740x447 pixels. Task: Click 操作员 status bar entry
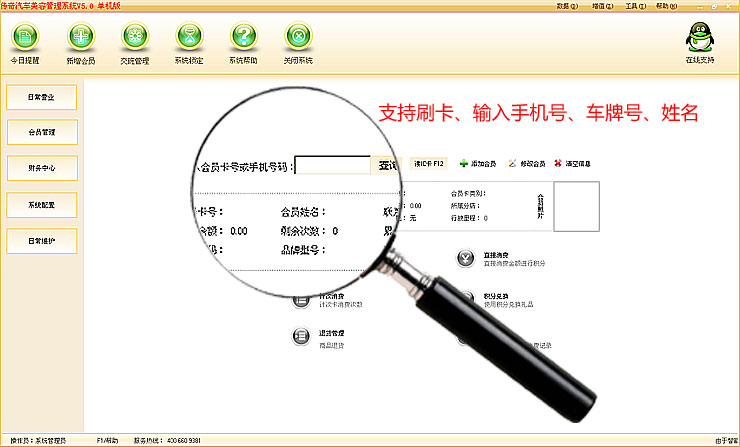38,440
